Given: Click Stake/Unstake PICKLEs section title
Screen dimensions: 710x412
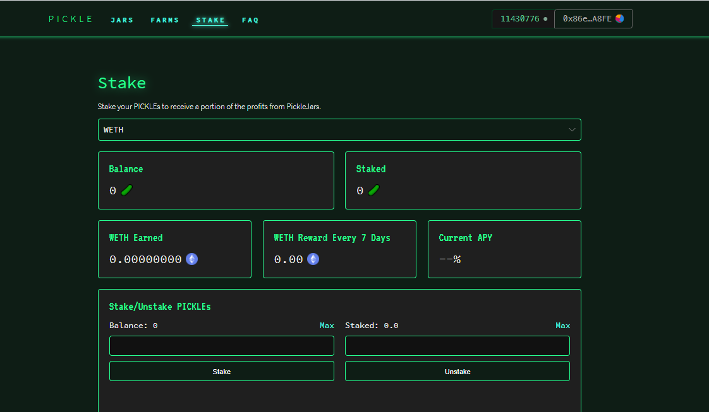Looking at the screenshot, I should click(x=159, y=307).
